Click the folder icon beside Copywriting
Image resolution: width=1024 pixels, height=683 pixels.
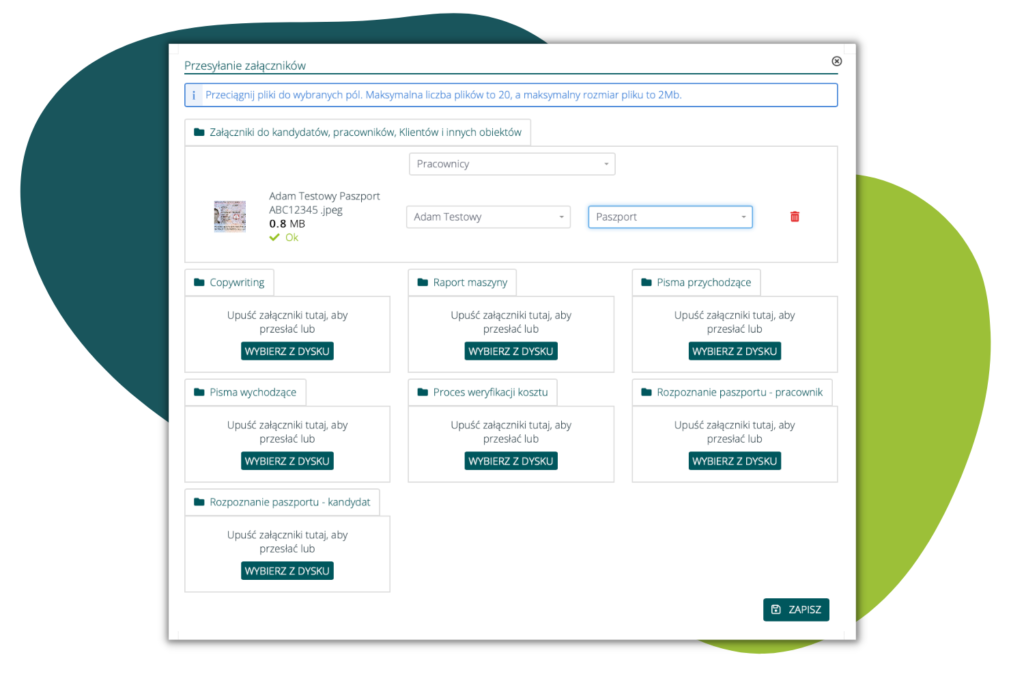click(199, 283)
